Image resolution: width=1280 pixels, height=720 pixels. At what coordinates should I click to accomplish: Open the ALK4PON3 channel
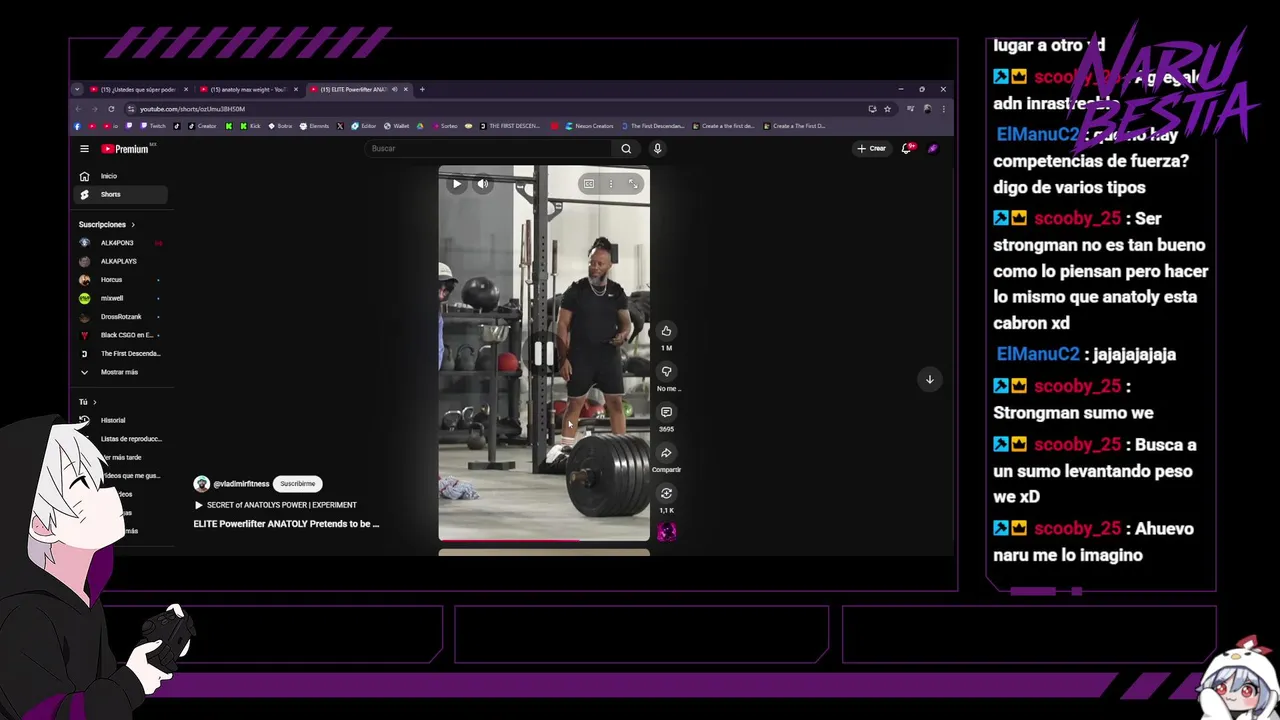coord(120,243)
